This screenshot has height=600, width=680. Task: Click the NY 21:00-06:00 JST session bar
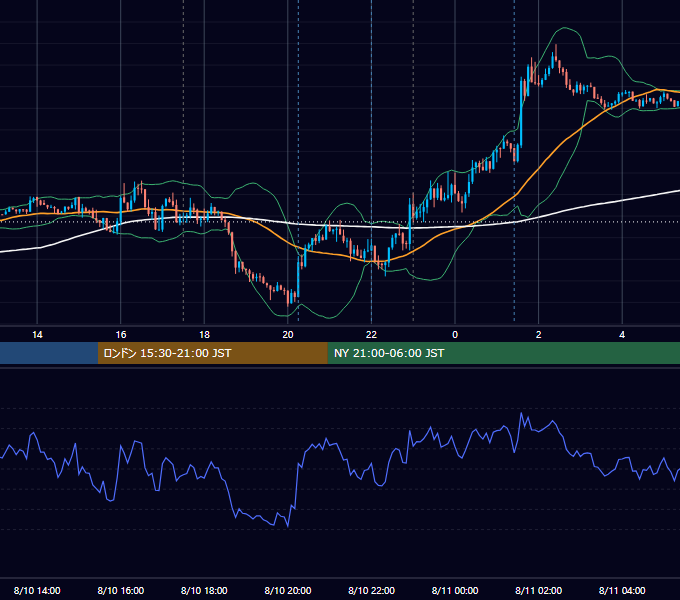pos(503,353)
